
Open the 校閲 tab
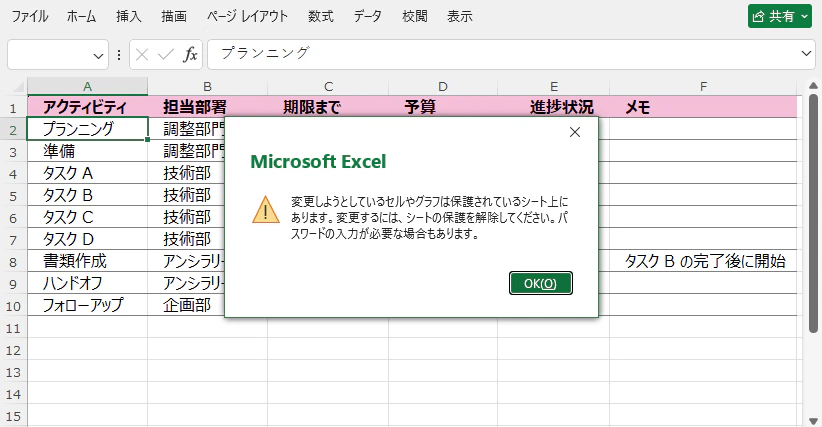click(414, 16)
